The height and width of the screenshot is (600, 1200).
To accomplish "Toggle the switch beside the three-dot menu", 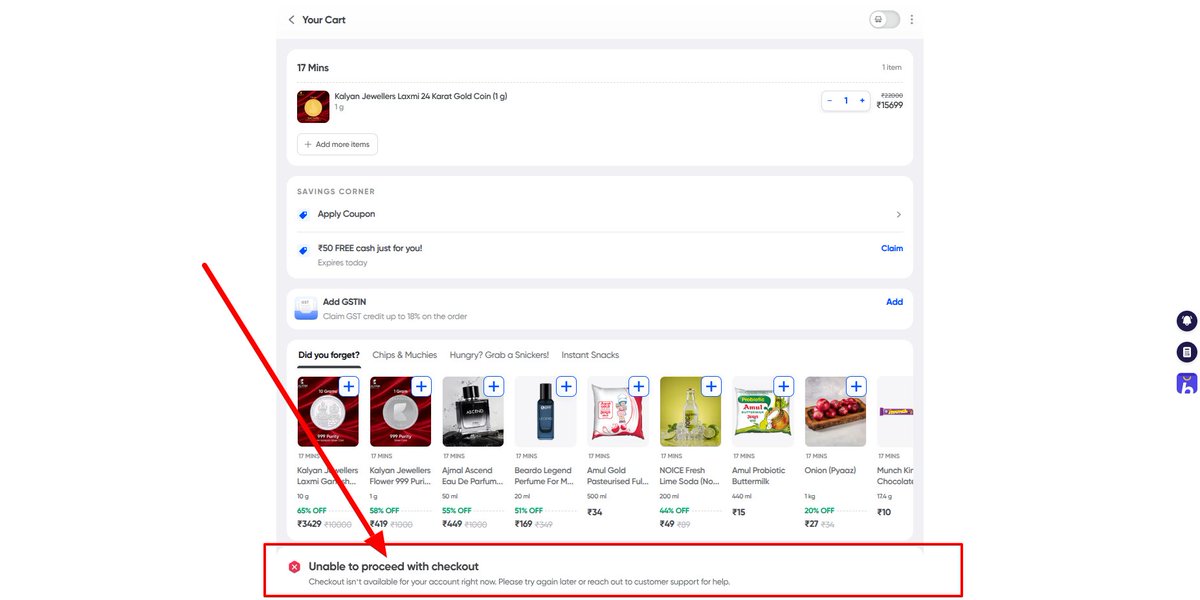I will 885,20.
